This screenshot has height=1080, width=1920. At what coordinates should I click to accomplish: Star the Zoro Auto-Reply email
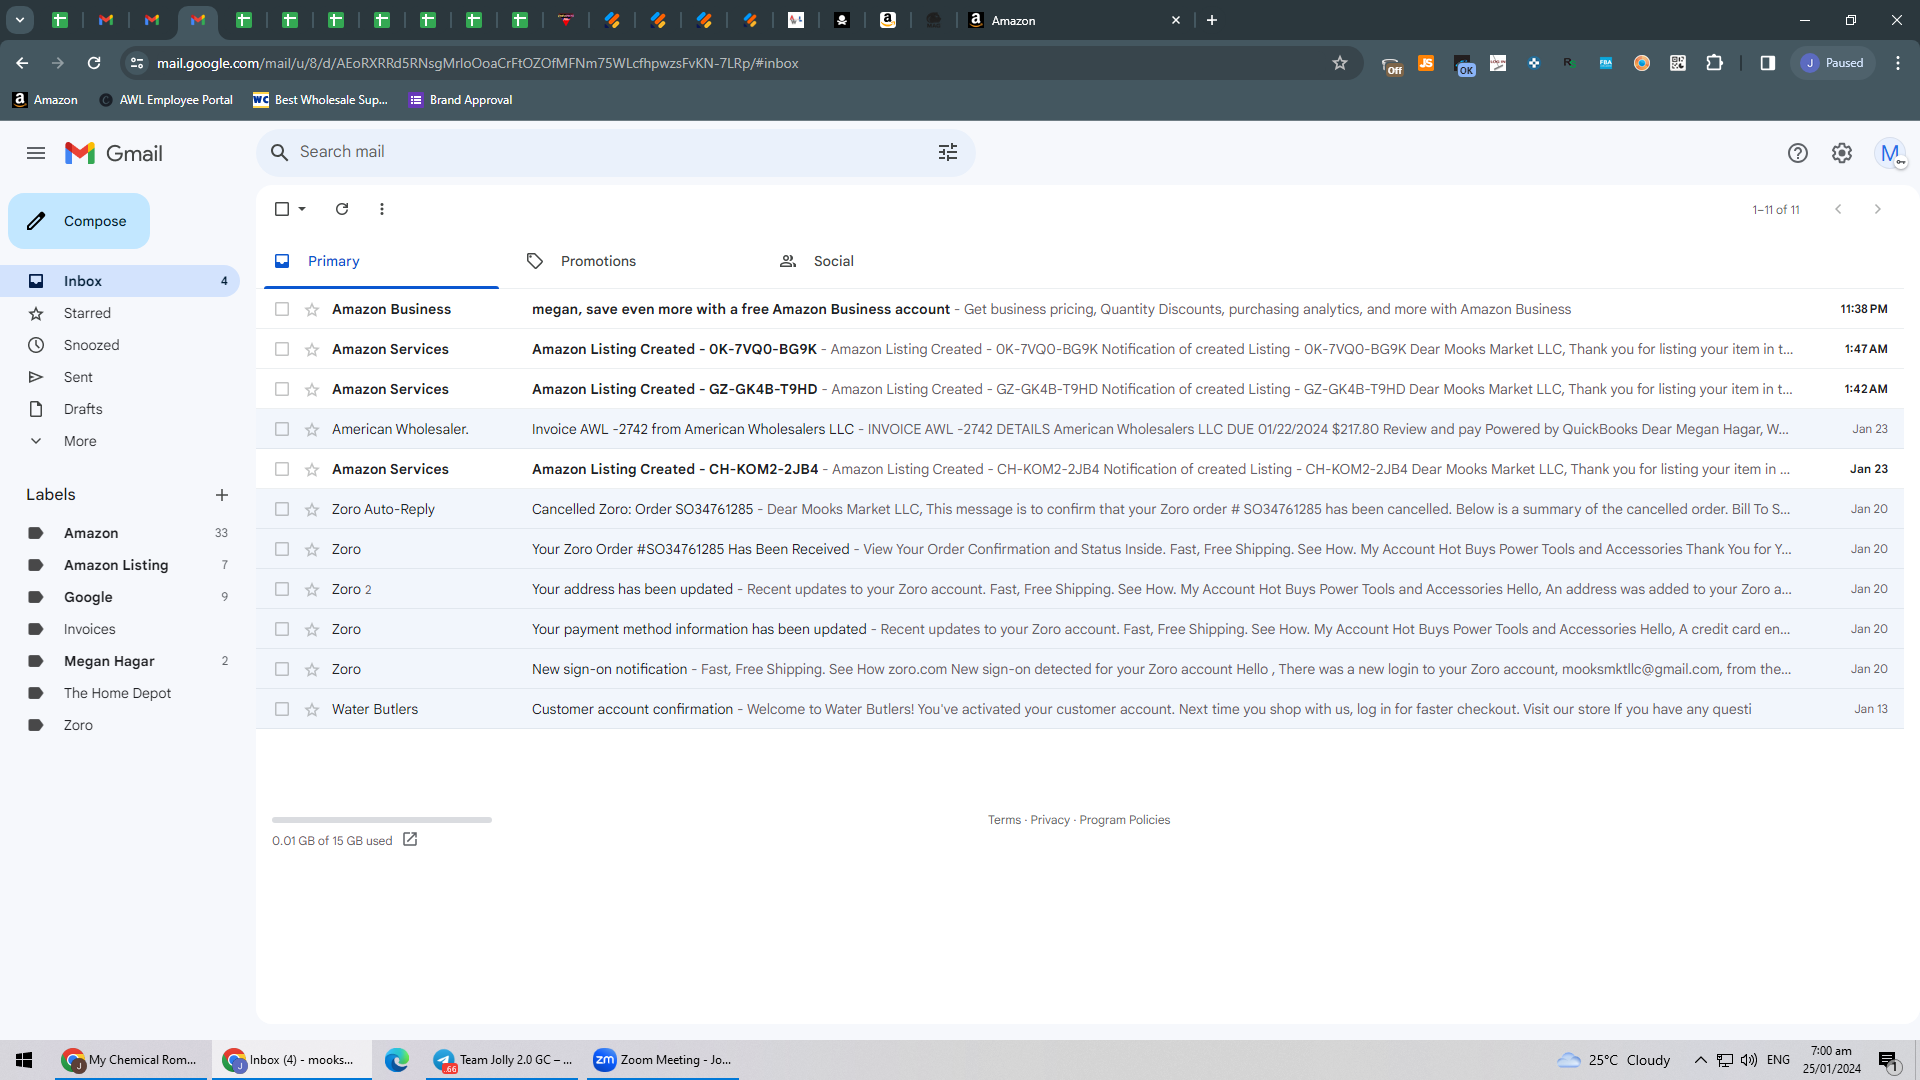(x=312, y=510)
